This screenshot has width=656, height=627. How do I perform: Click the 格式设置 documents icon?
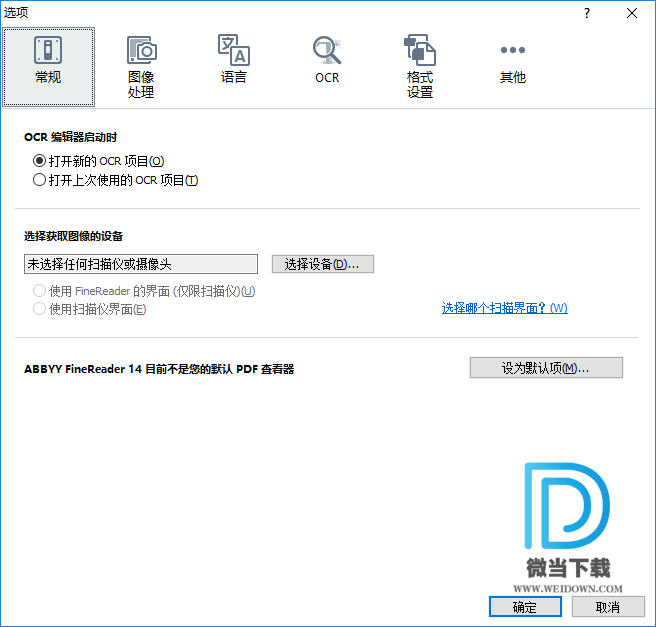click(420, 49)
